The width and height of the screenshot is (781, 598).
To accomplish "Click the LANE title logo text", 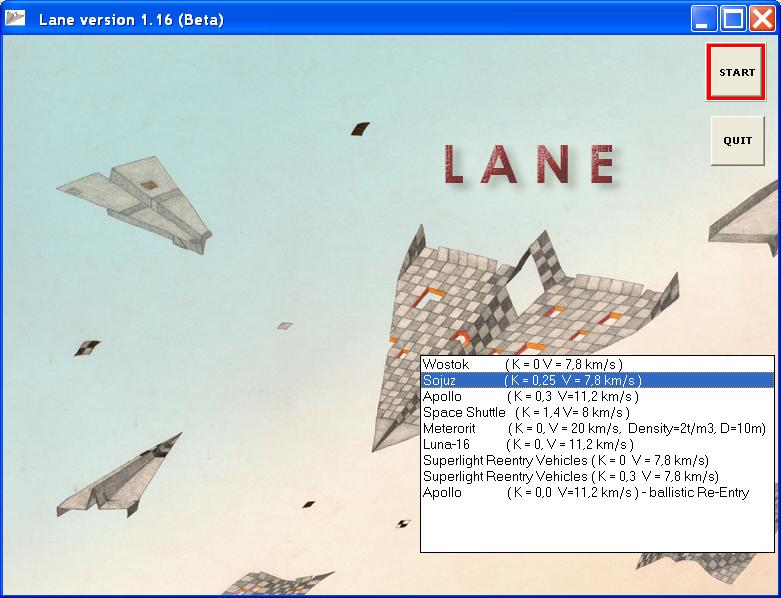I will click(528, 165).
